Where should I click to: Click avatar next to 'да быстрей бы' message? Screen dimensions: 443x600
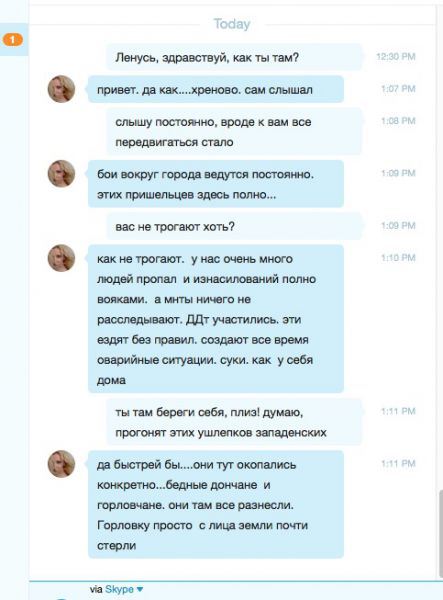point(61,464)
